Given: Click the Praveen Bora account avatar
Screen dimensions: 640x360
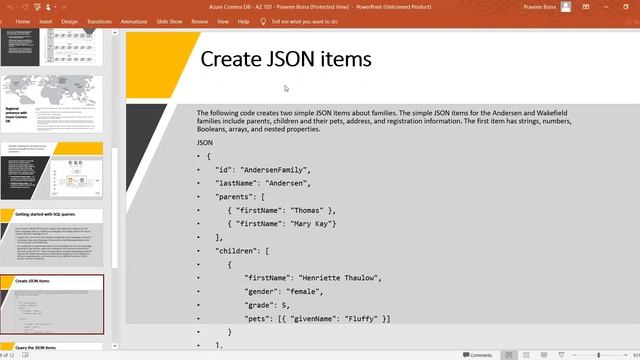Looking at the screenshot, I should (x=566, y=7).
